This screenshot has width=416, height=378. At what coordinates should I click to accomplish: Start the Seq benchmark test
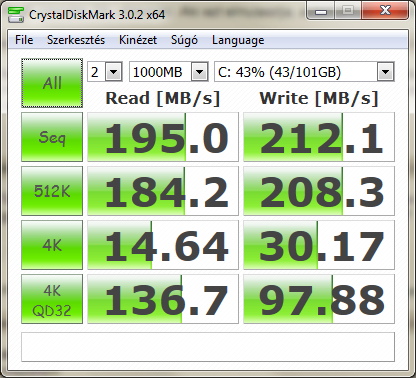[52, 137]
